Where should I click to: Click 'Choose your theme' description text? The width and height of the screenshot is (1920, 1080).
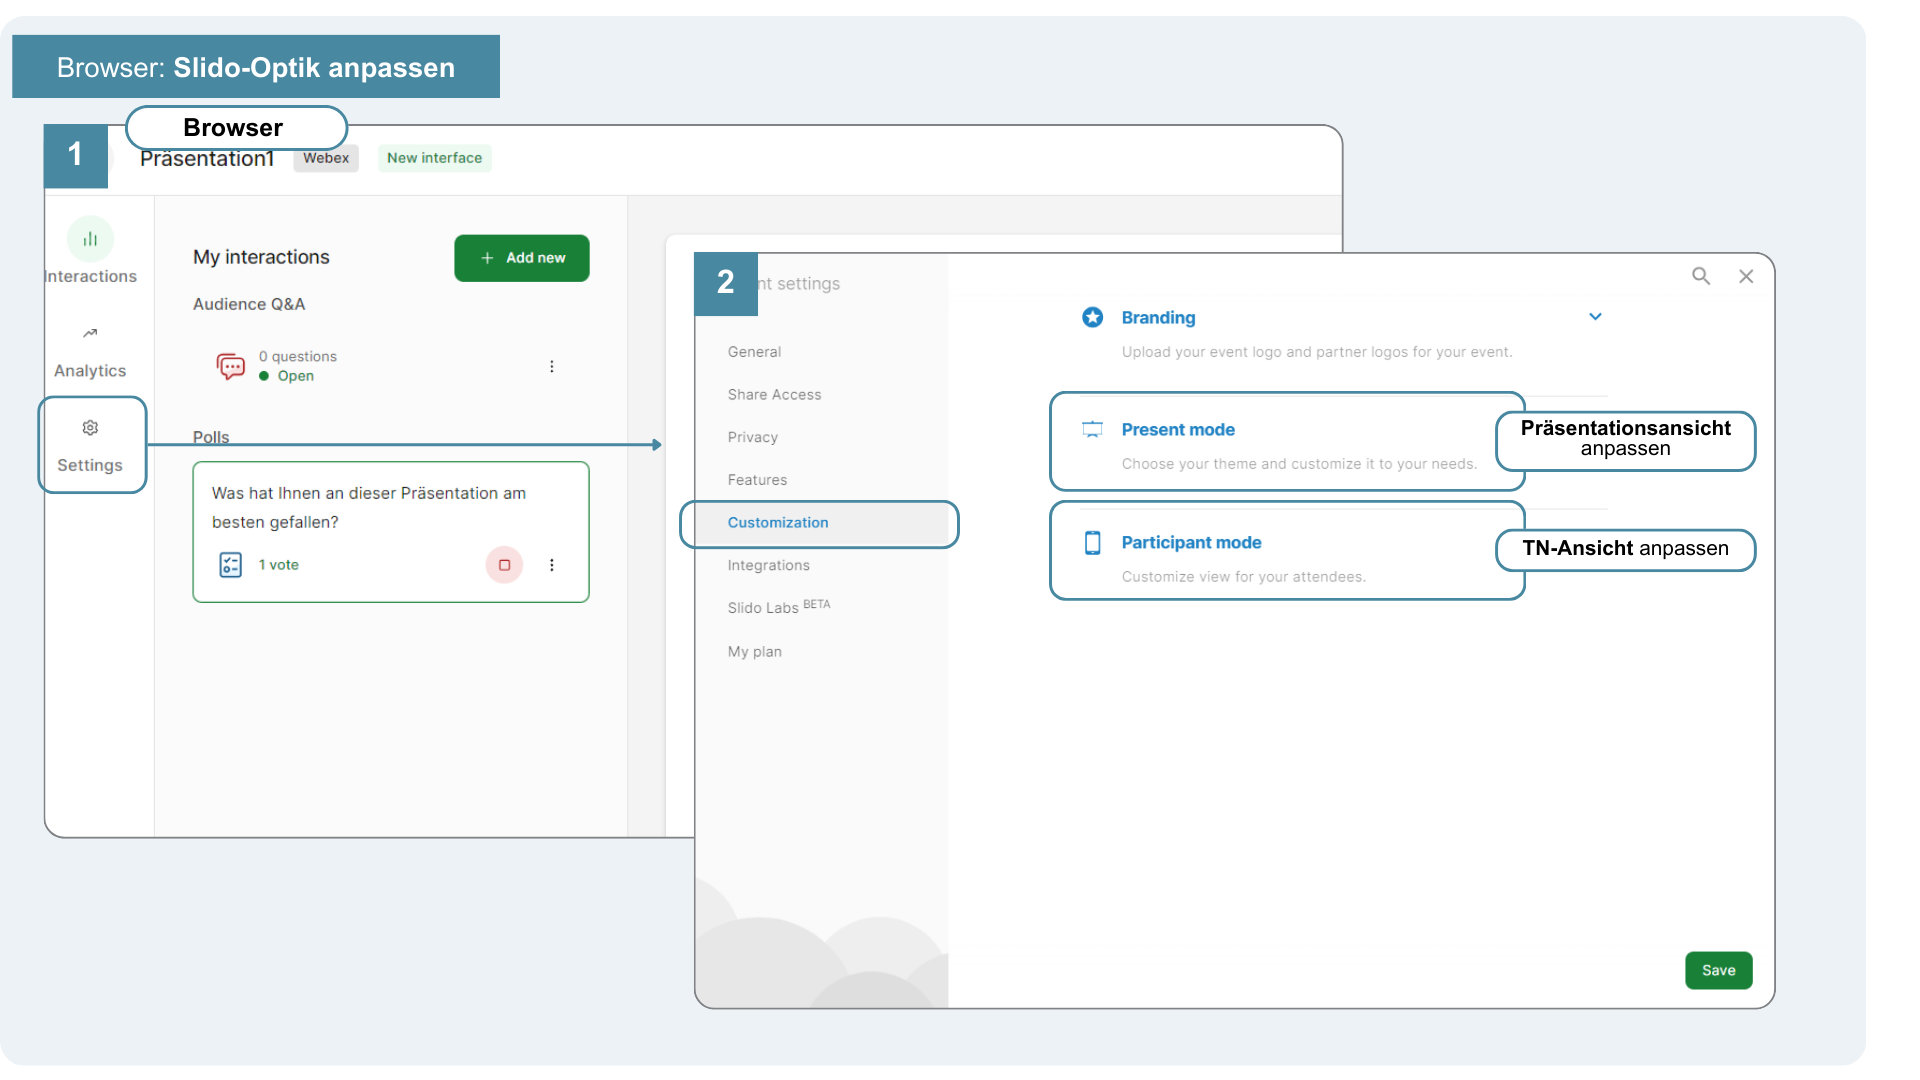pos(1299,464)
